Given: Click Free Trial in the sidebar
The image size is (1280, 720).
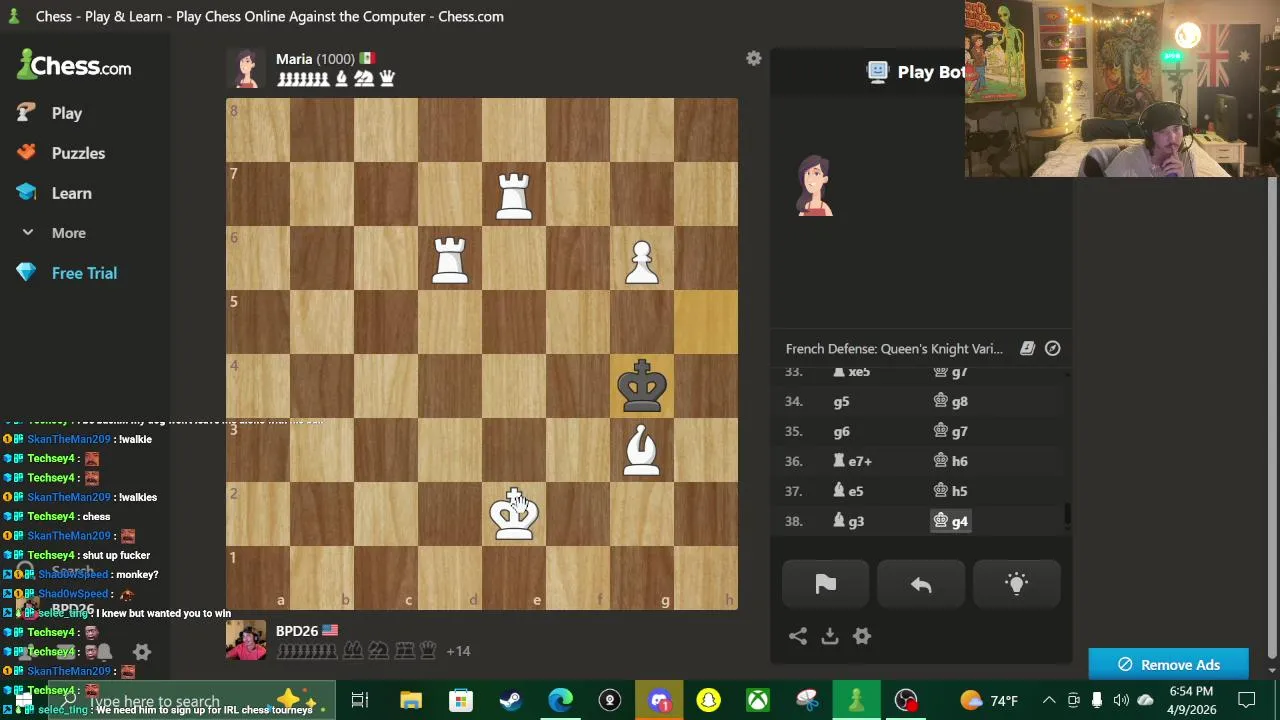Looking at the screenshot, I should click(x=85, y=273).
